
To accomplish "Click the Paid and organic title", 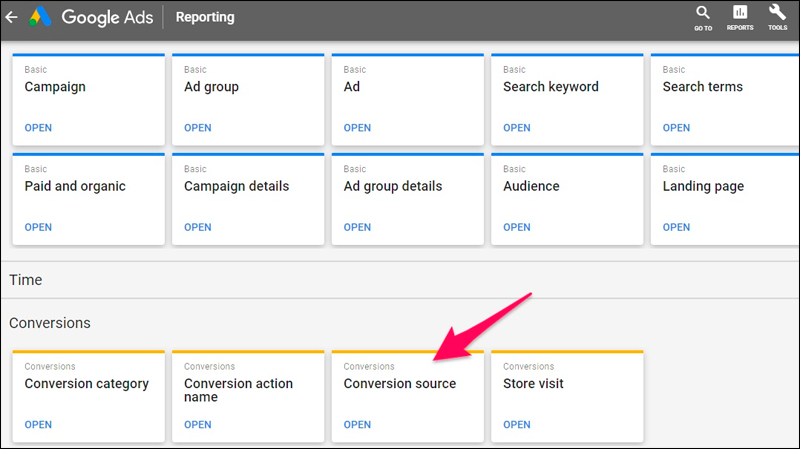I will [75, 186].
